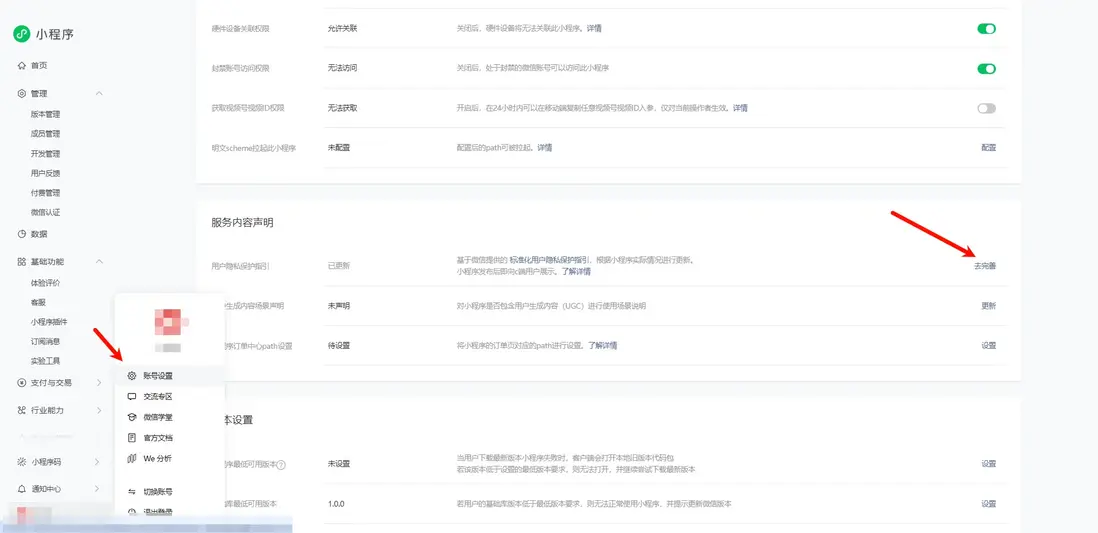Click the 服务内容声明 section heading

242,223
